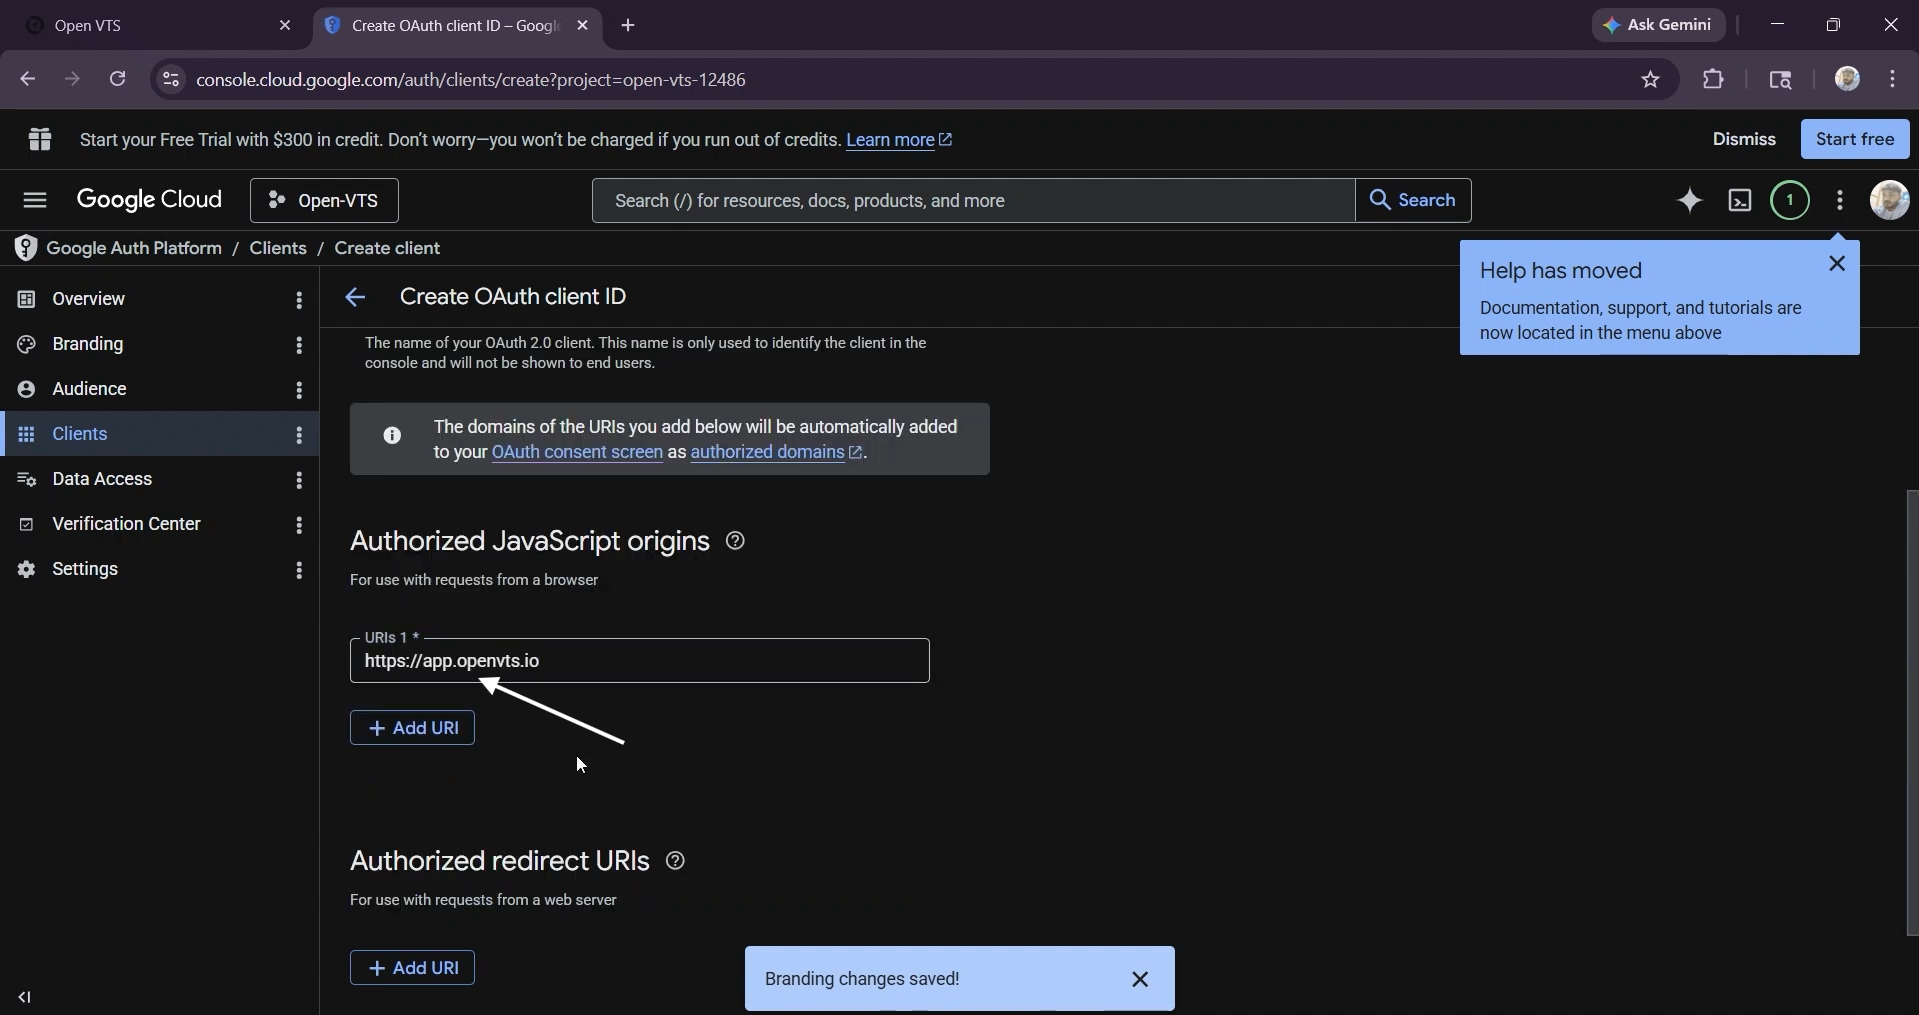The width and height of the screenshot is (1919, 1015).
Task: Reload the current page
Action: point(118,79)
